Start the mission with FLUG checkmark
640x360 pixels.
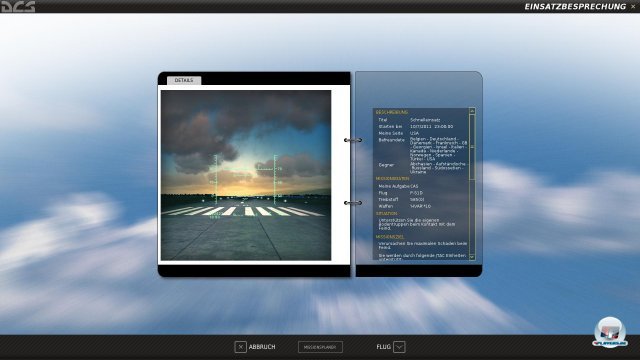pyautogui.click(x=391, y=347)
